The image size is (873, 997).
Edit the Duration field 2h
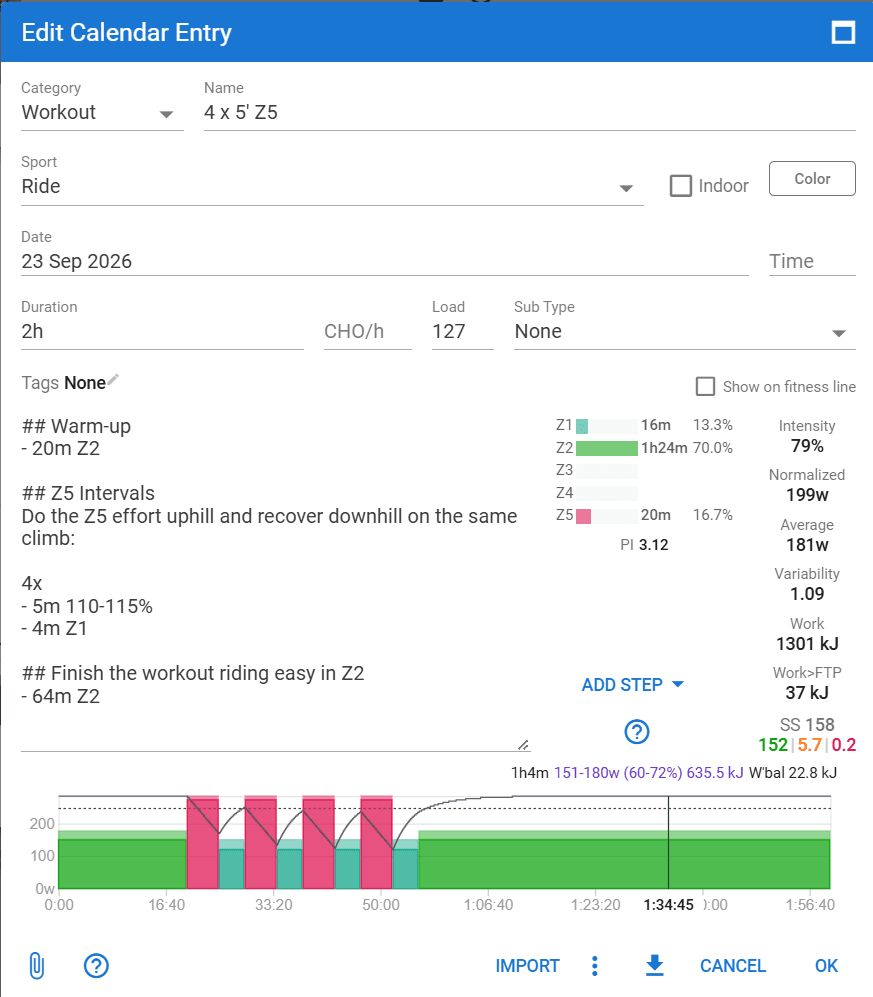point(162,332)
